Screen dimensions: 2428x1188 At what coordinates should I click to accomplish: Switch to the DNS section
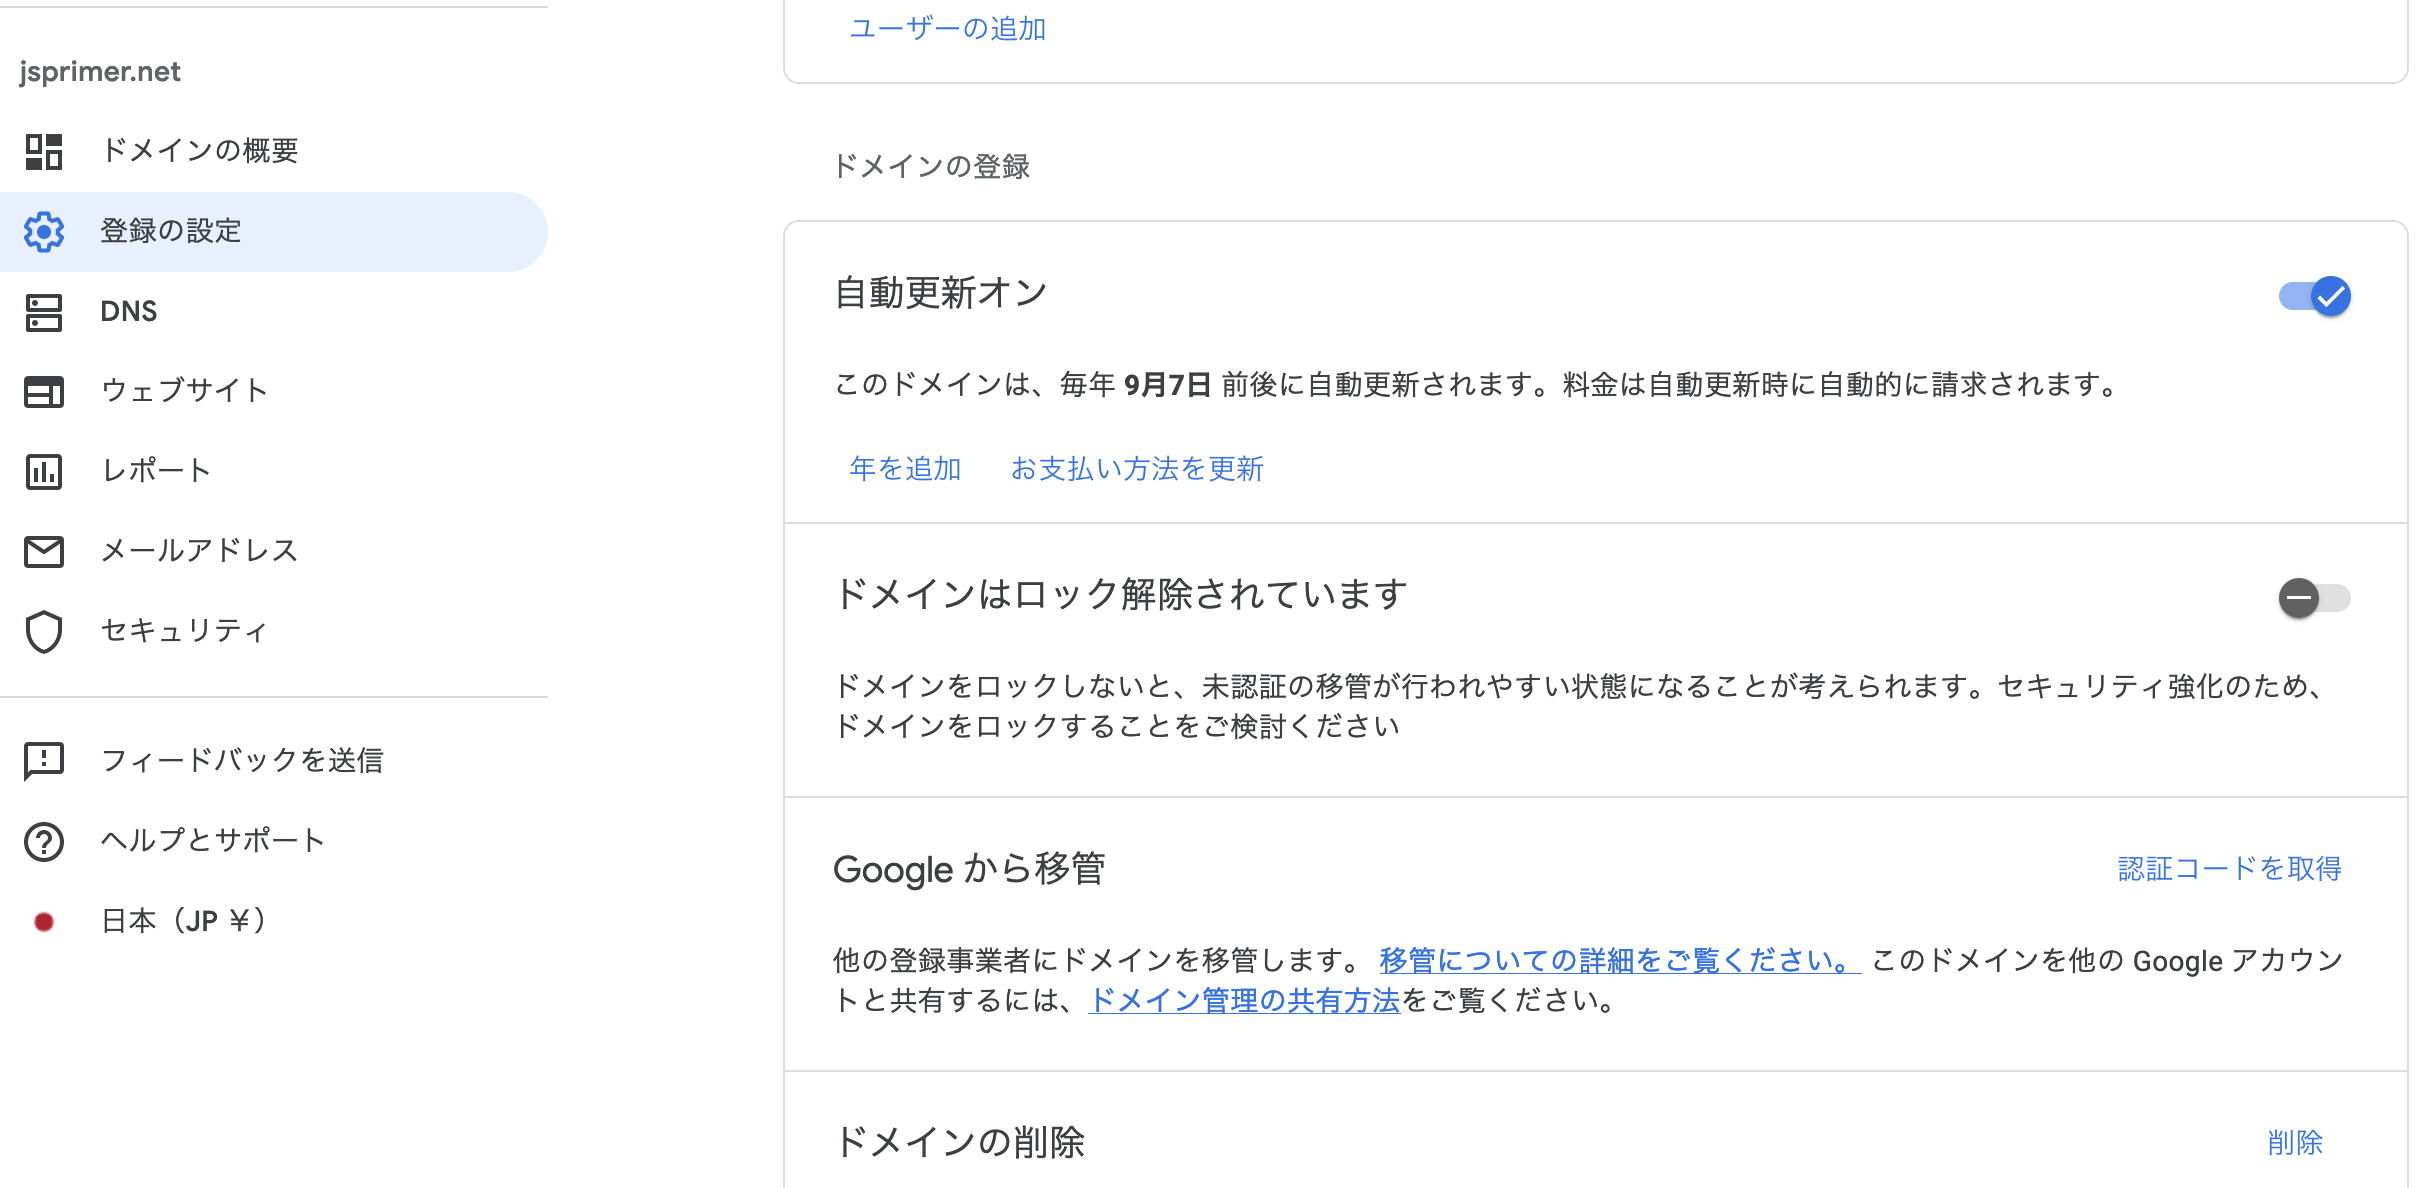click(128, 311)
